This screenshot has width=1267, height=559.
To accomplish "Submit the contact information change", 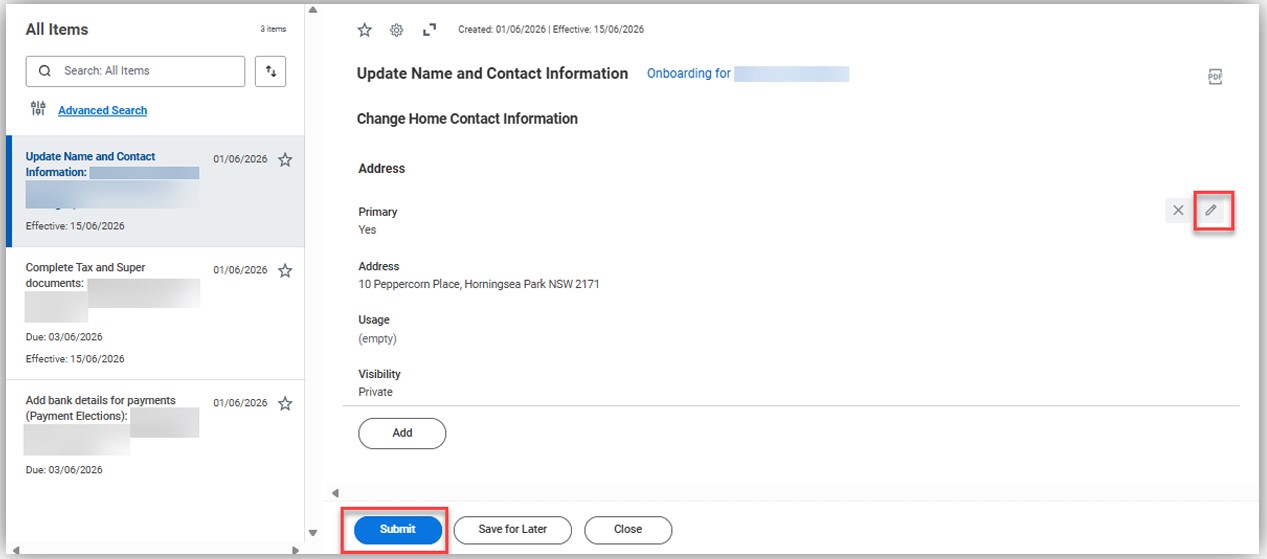I will click(x=397, y=529).
